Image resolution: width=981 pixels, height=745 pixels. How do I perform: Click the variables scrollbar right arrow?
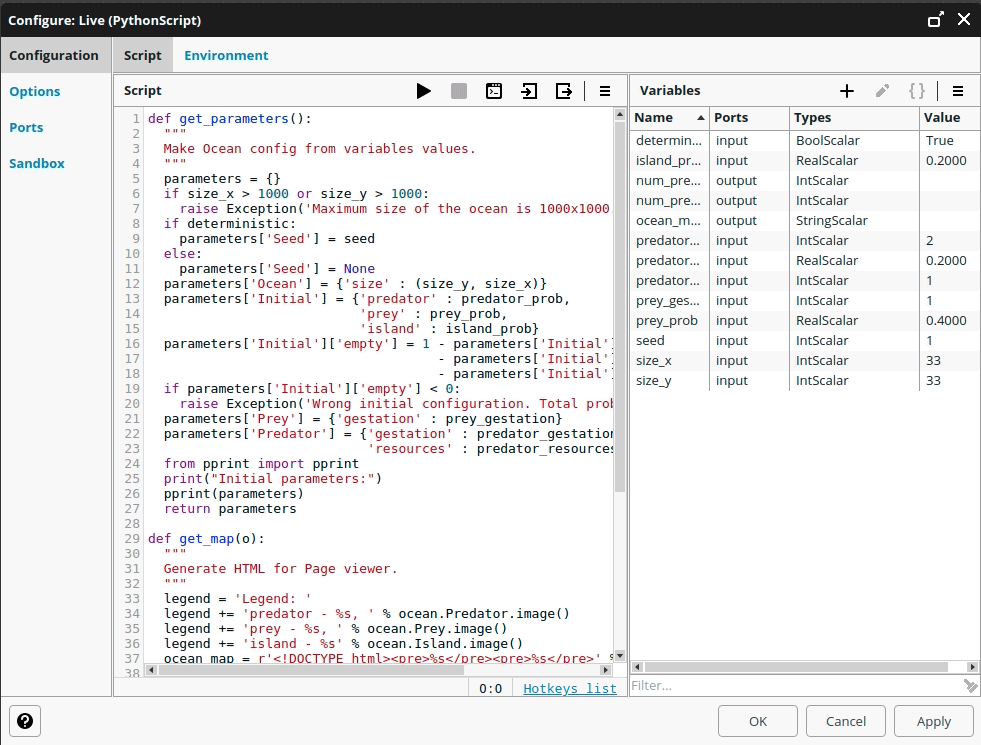pos(972,667)
